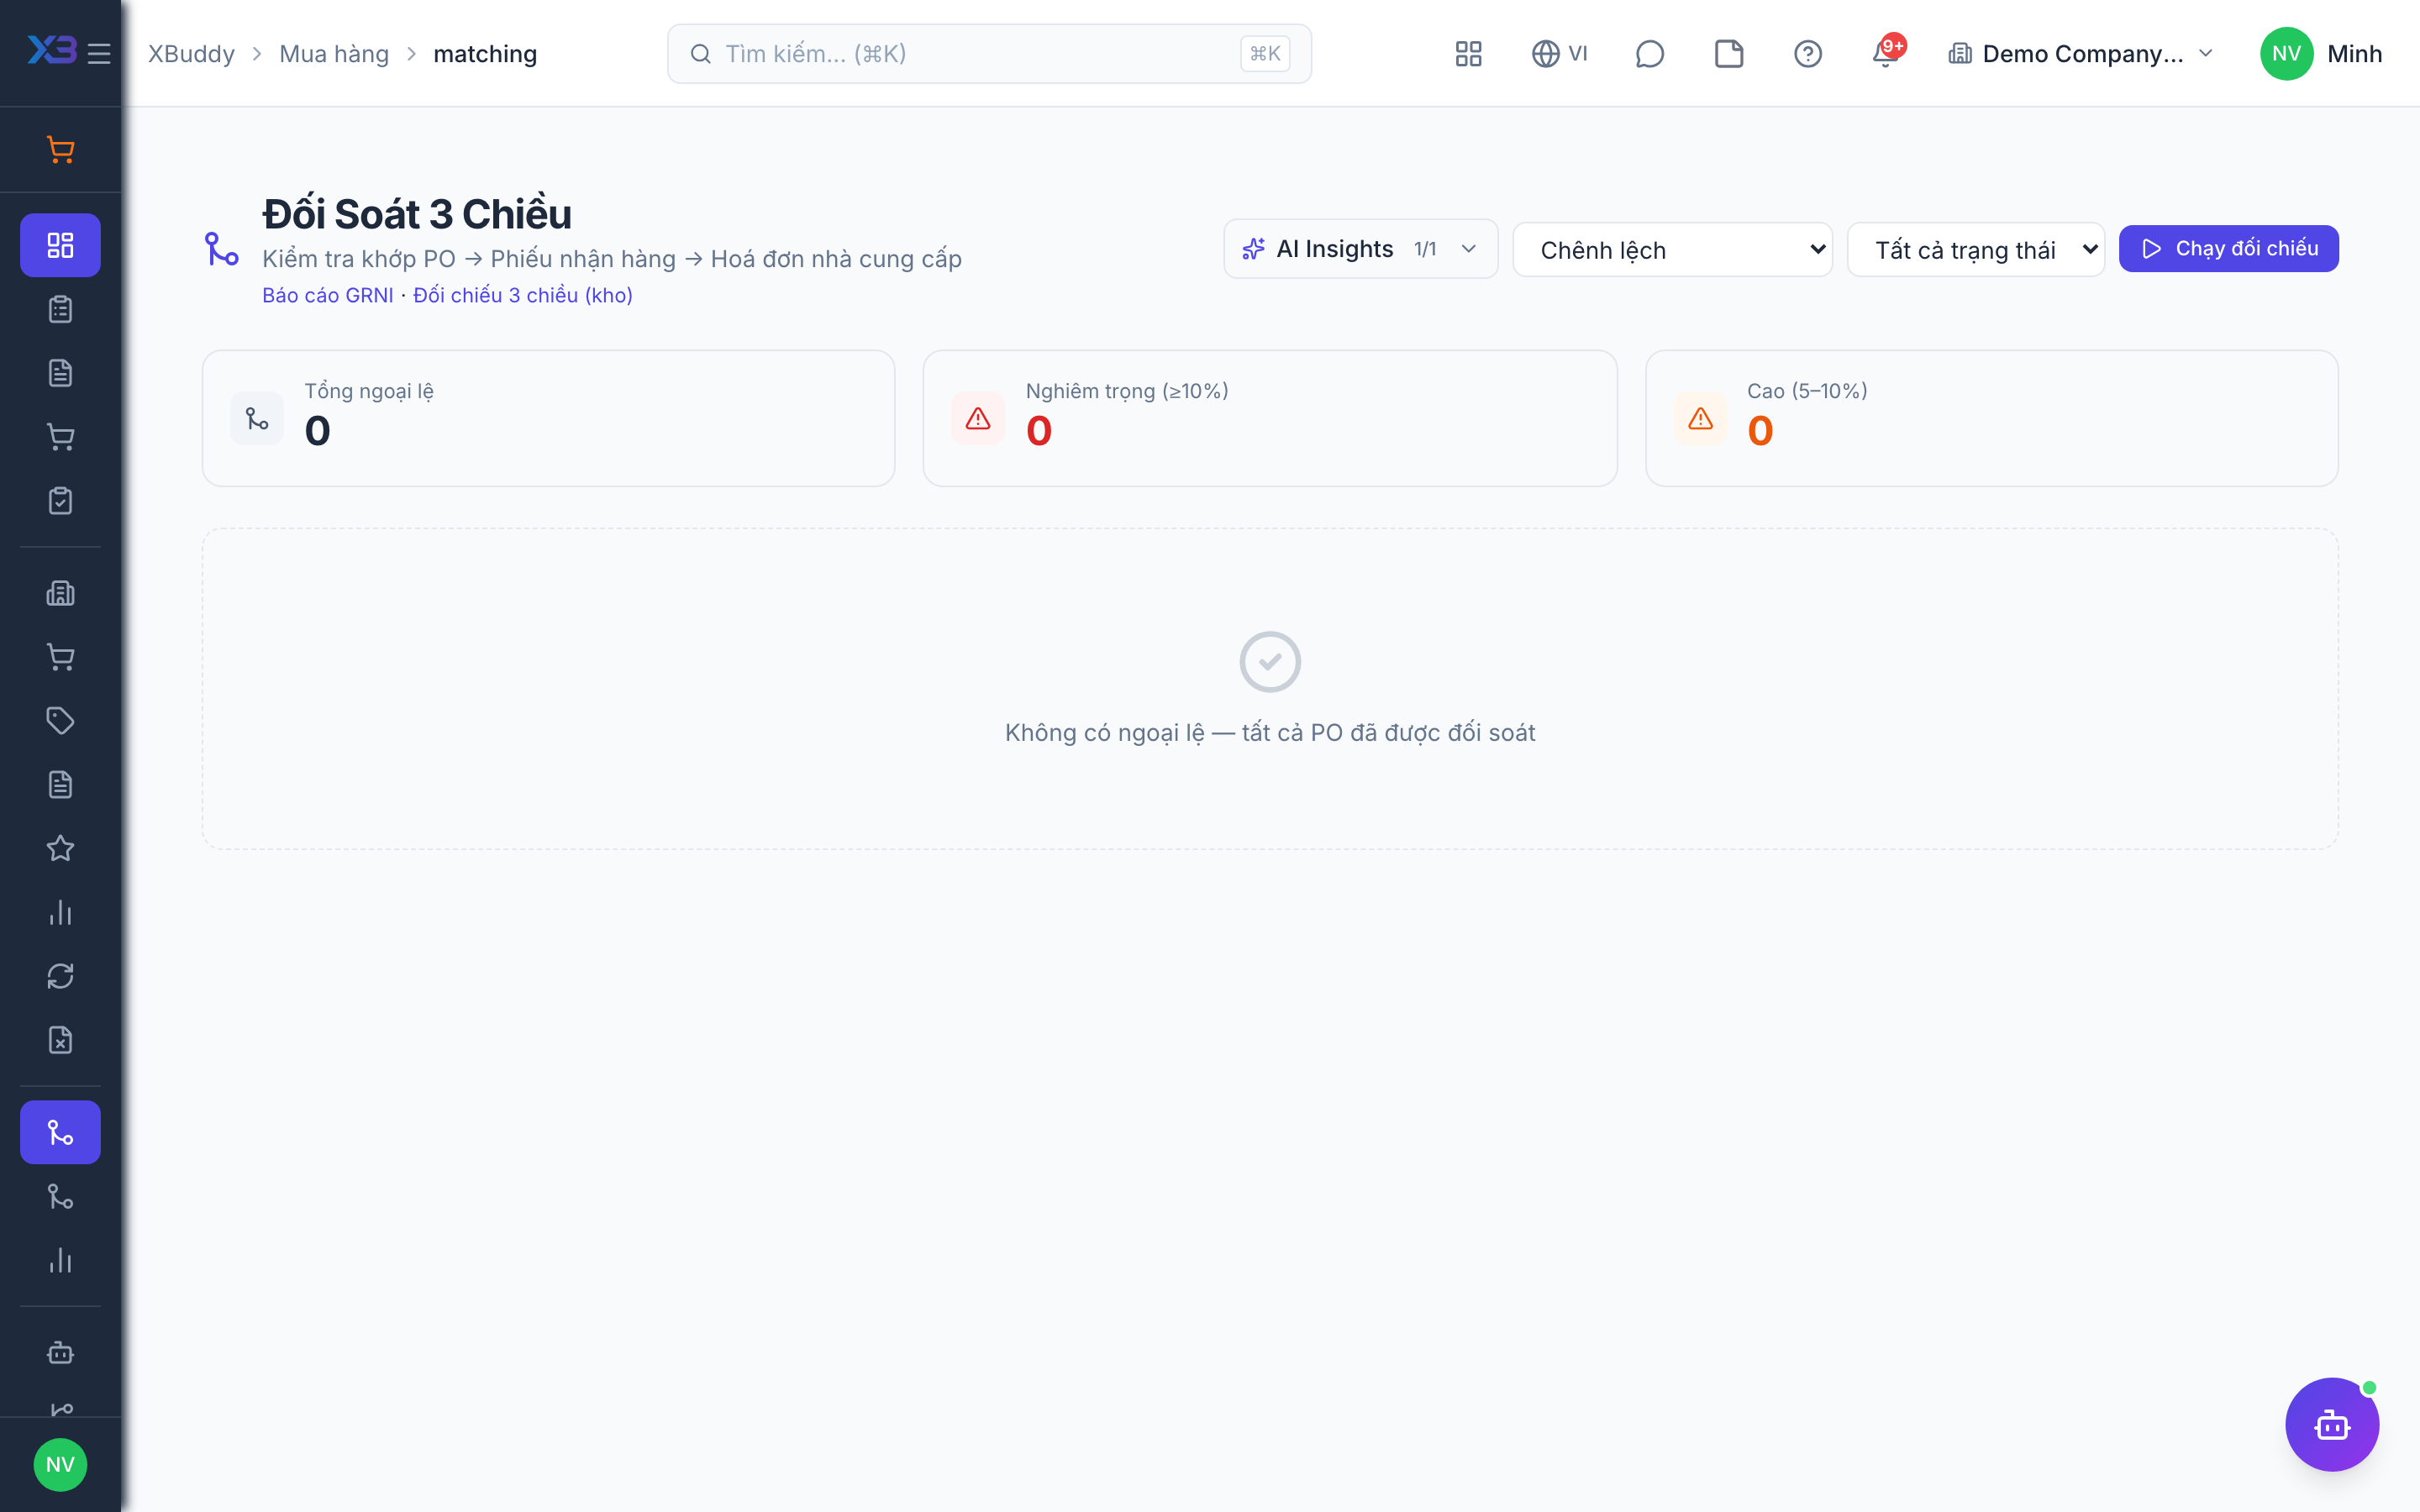Open the building icon in sidebar
Screen dimensions: 2420x1512
pyautogui.click(x=60, y=593)
